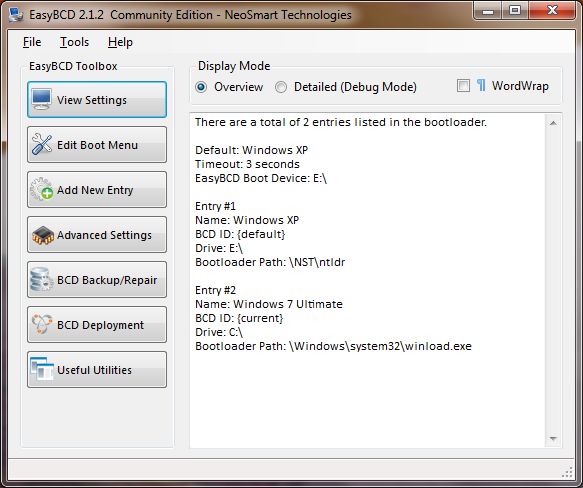Click the BCD Backup/Repair database icon
This screenshot has width=583, height=488.
pyautogui.click(x=41, y=279)
